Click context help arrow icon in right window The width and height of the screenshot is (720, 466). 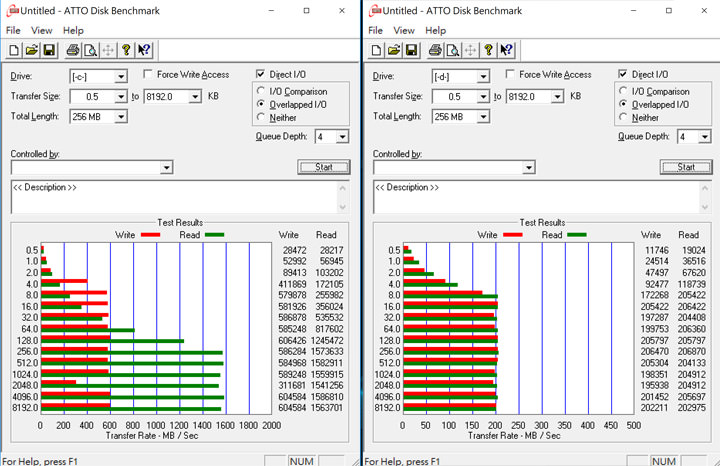[x=507, y=49]
